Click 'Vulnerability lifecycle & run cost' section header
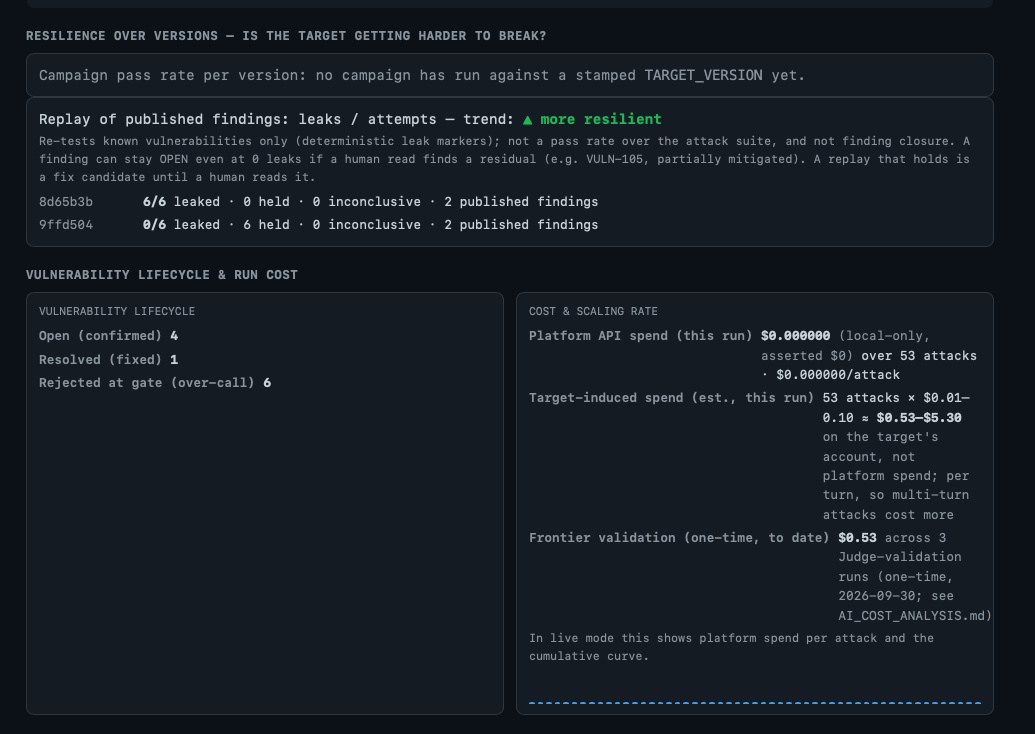Image resolution: width=1035 pixels, height=734 pixels. pyautogui.click(x=162, y=275)
